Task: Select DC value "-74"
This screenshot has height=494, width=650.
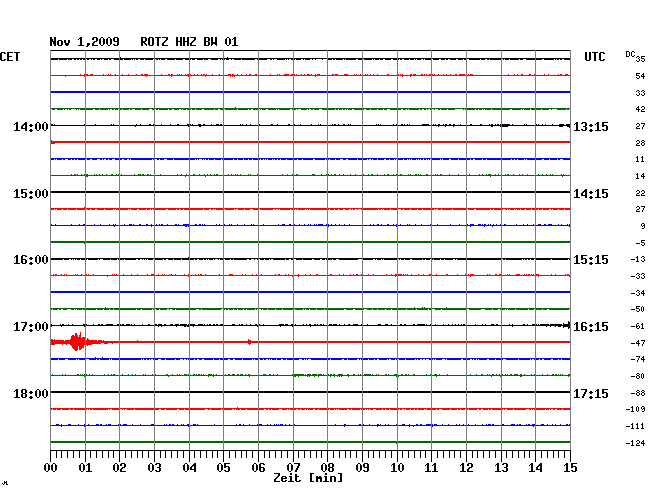Action: [638, 359]
